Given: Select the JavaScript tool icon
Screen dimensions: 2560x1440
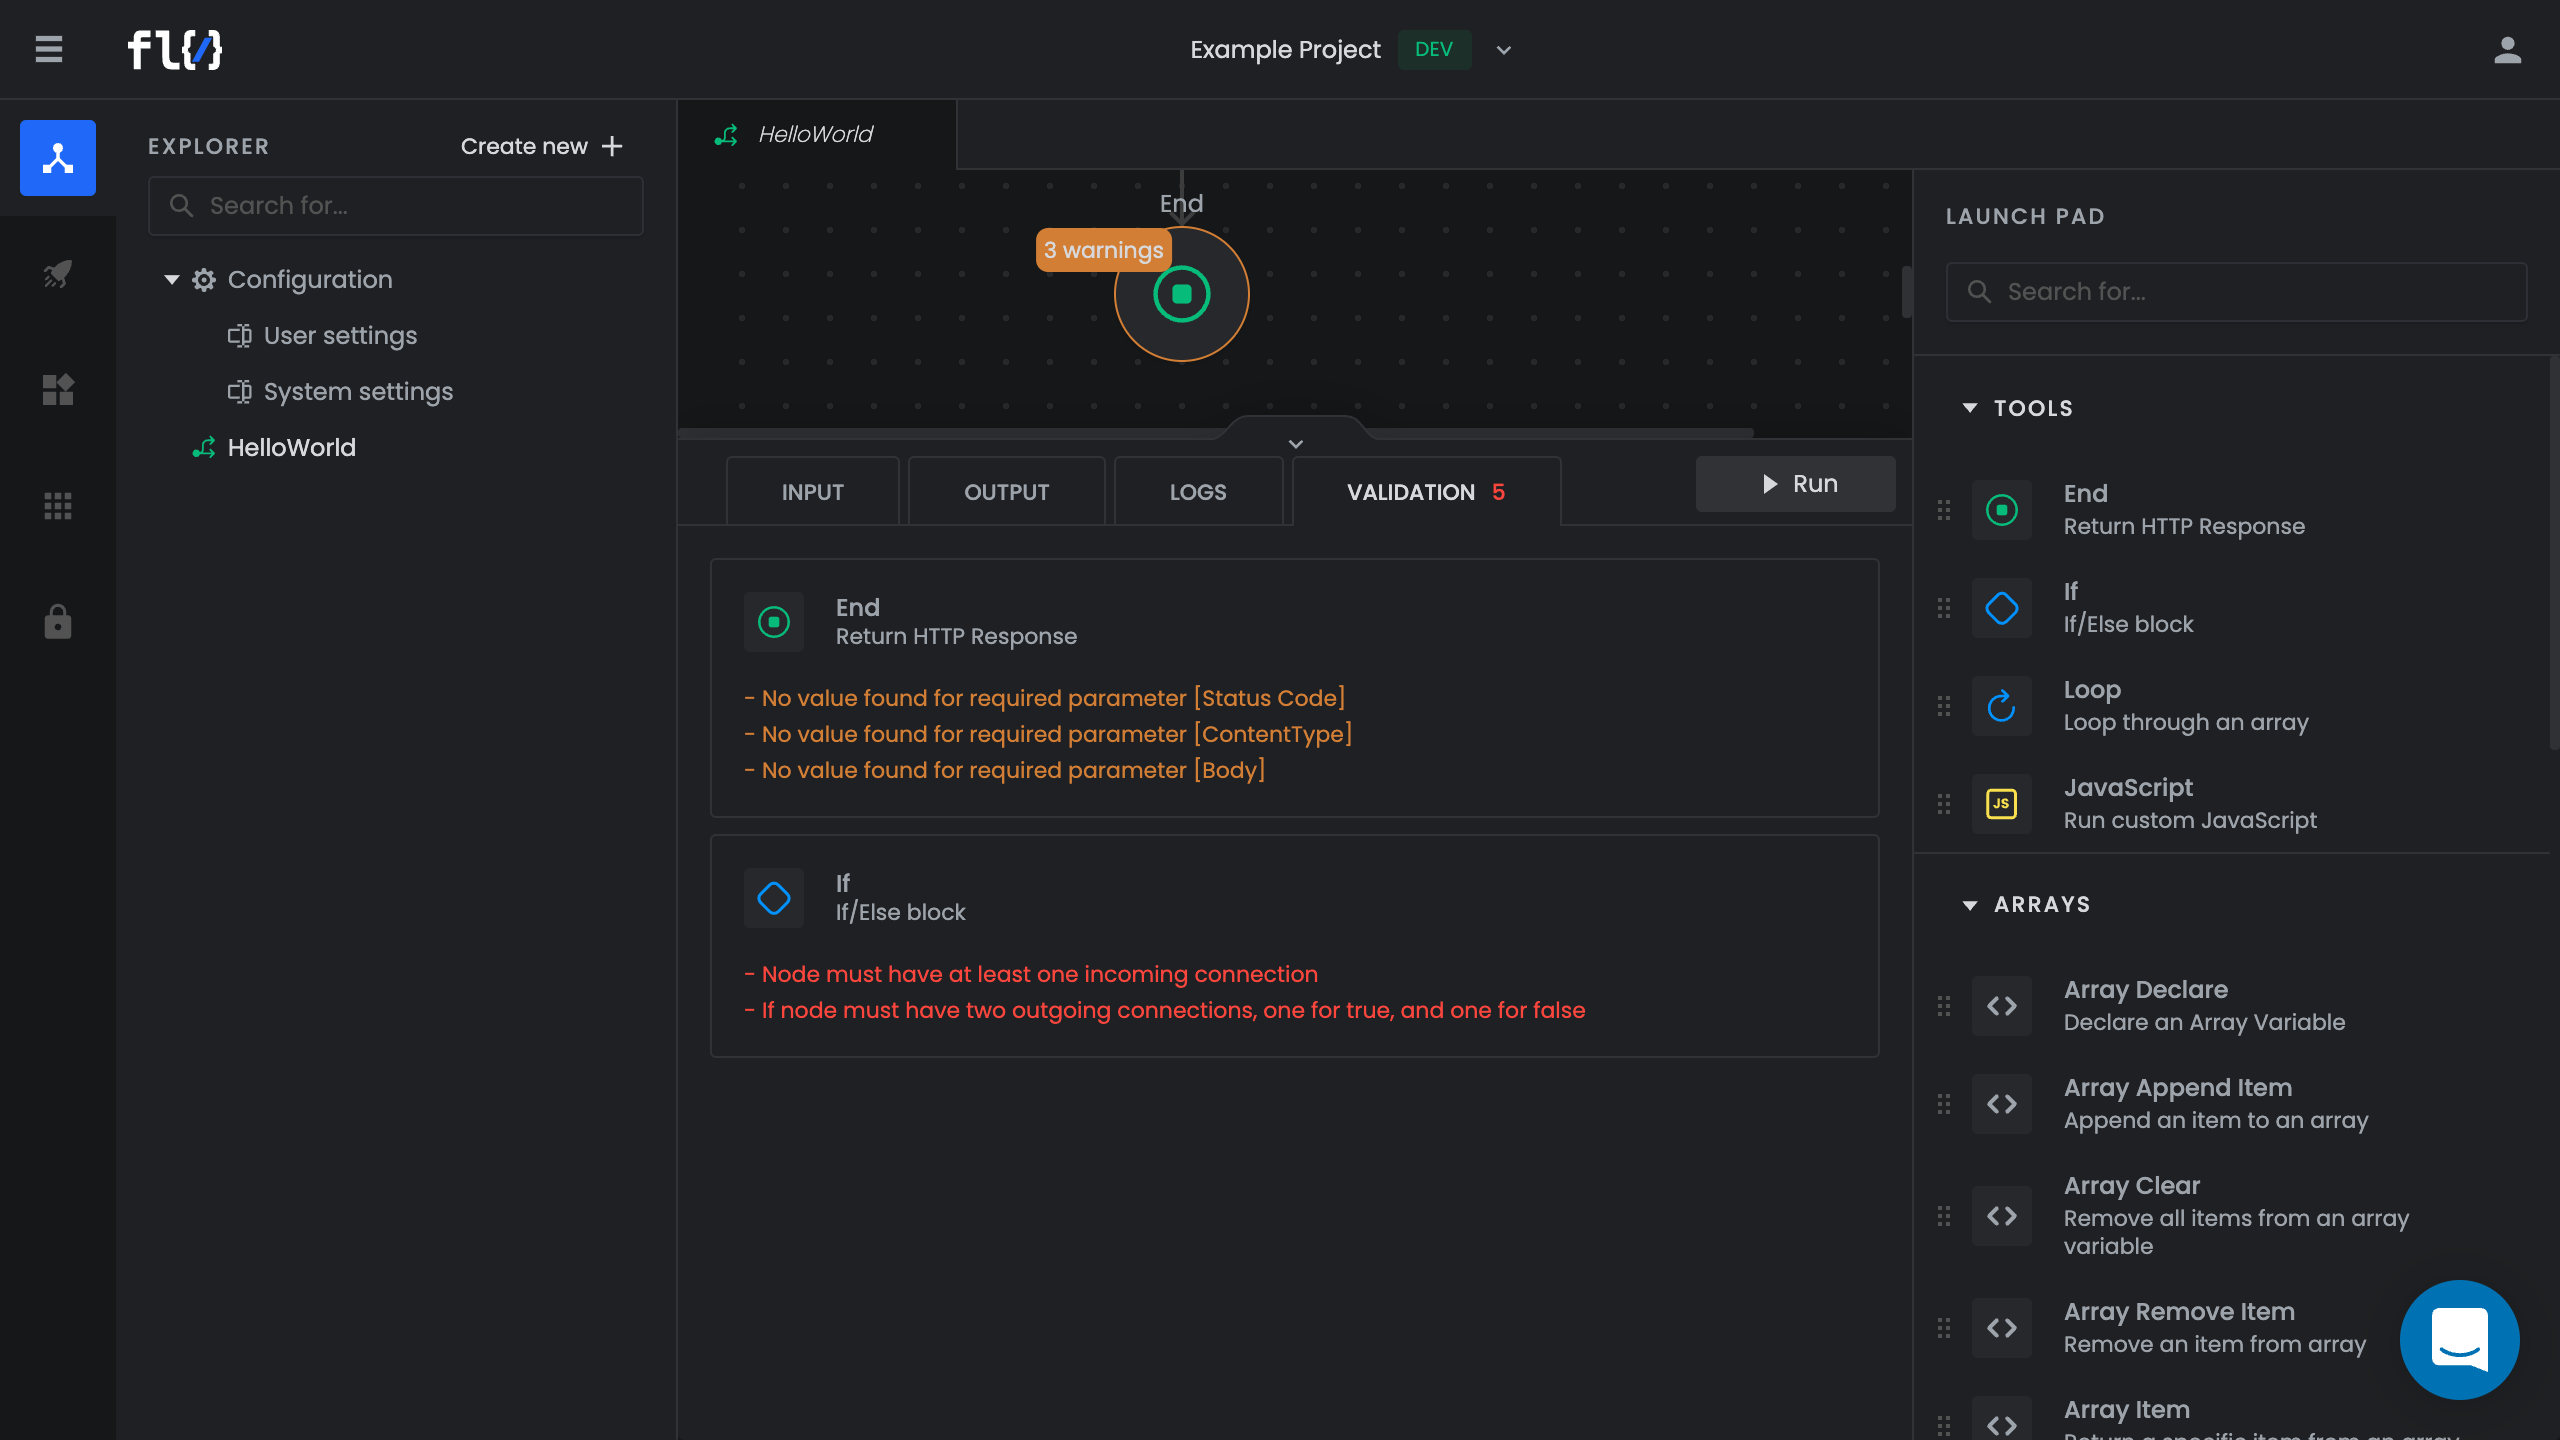Looking at the screenshot, I should (2001, 804).
